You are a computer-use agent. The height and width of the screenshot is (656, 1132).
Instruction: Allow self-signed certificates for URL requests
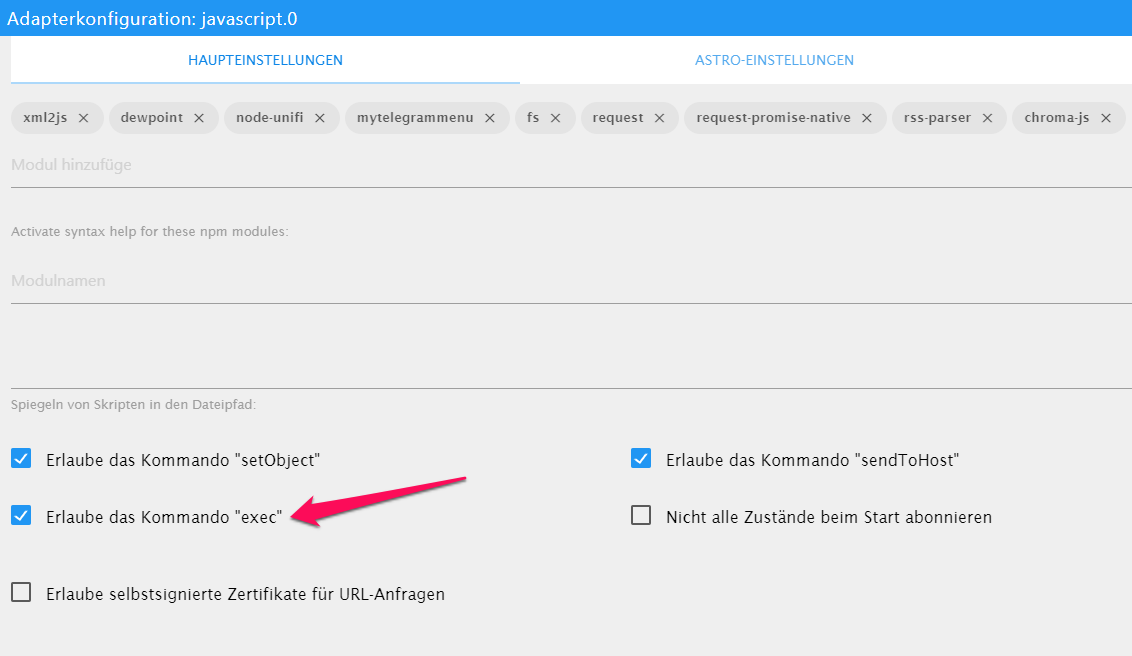[x=21, y=593]
